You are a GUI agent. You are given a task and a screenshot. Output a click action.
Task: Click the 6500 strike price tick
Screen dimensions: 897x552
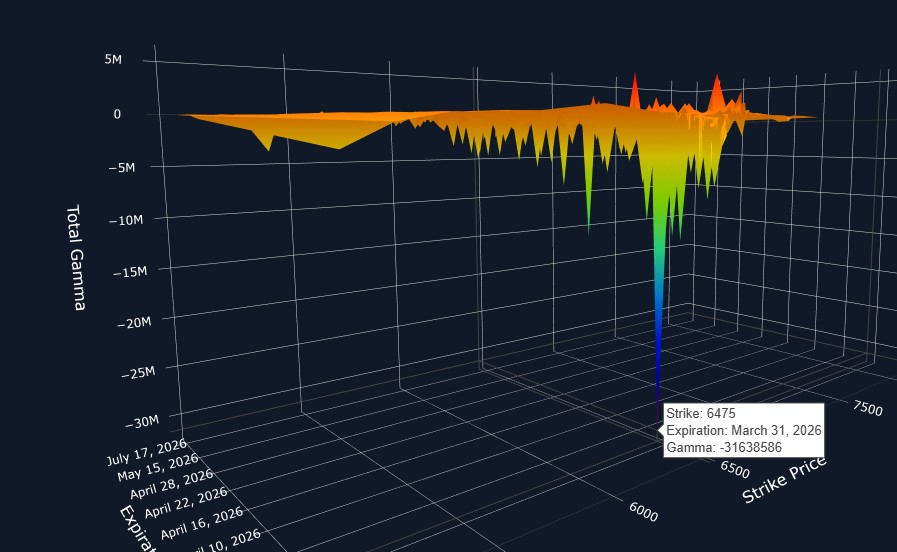click(735, 469)
